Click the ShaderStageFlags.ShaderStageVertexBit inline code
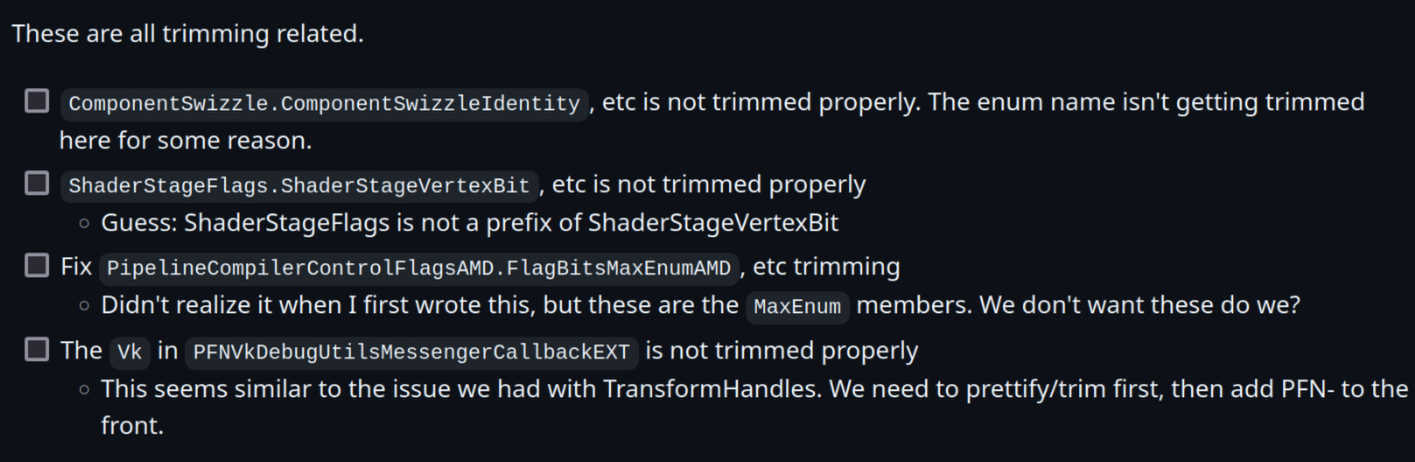 (299, 186)
